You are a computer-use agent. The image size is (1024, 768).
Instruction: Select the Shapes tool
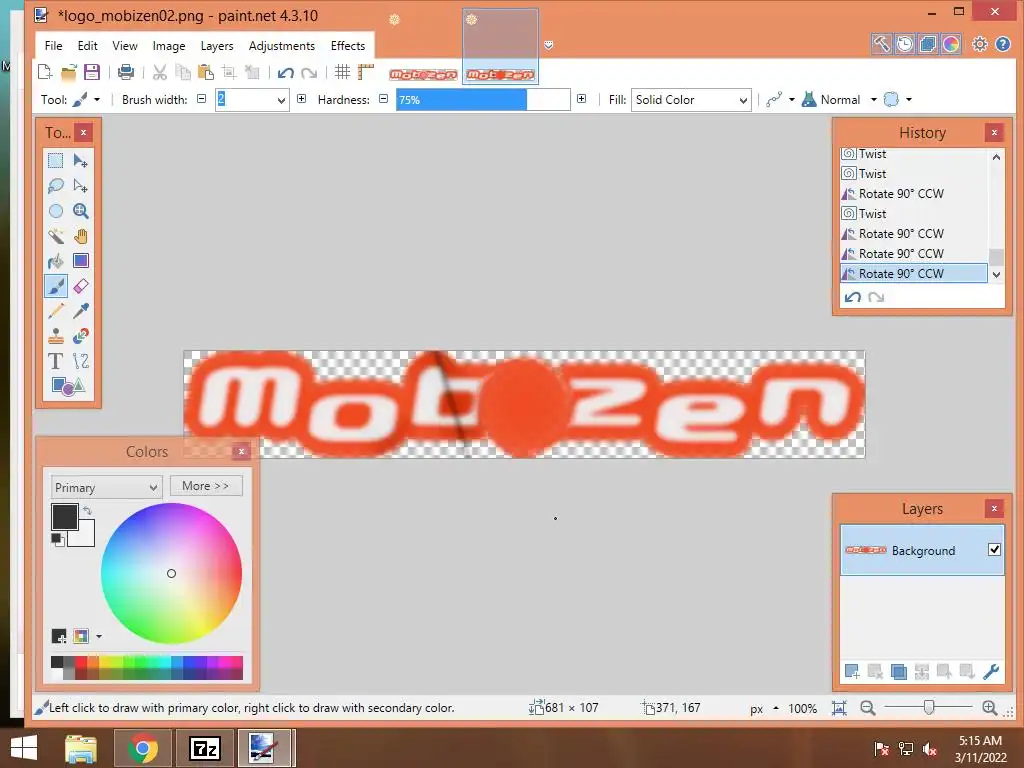[x=68, y=386]
